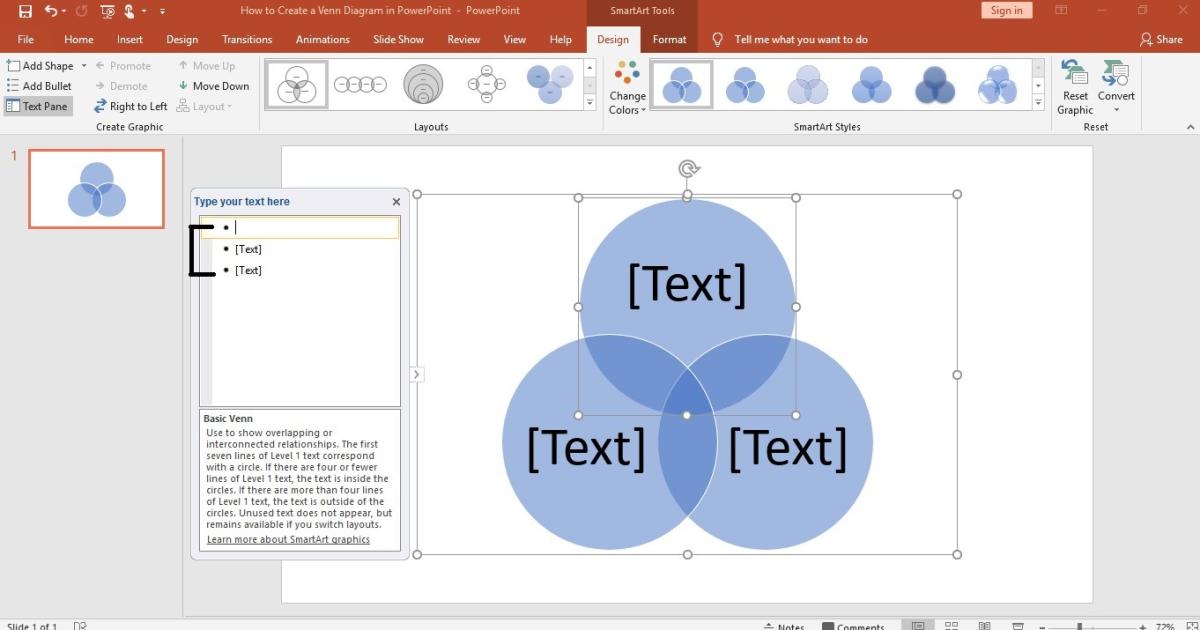
Task: Expand the SmartArt Styles gallery
Action: [1038, 101]
